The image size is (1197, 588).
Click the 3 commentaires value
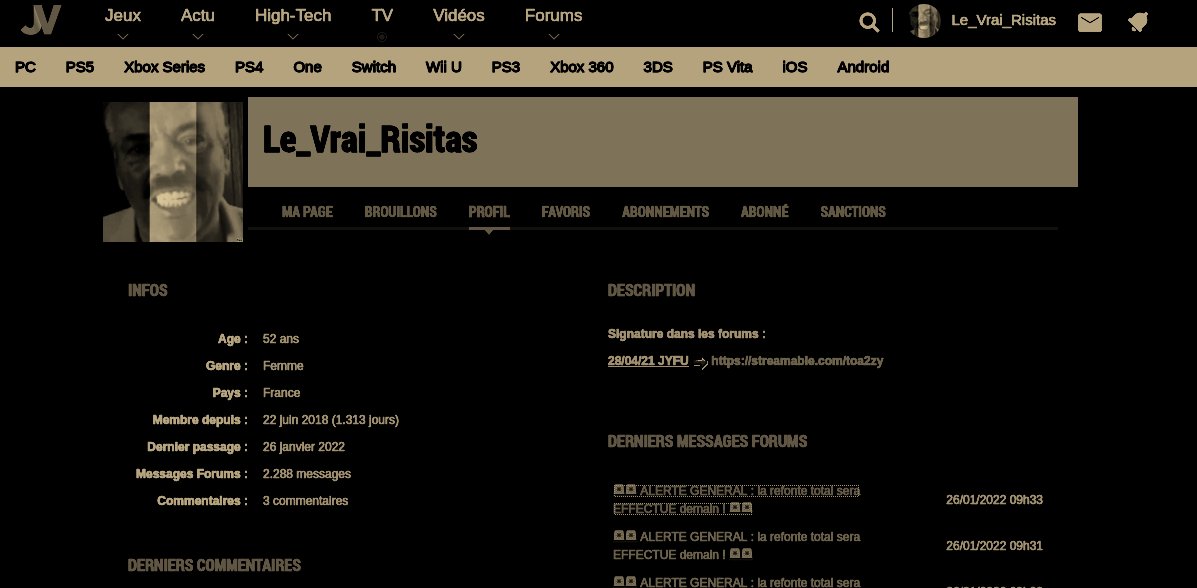click(x=305, y=501)
